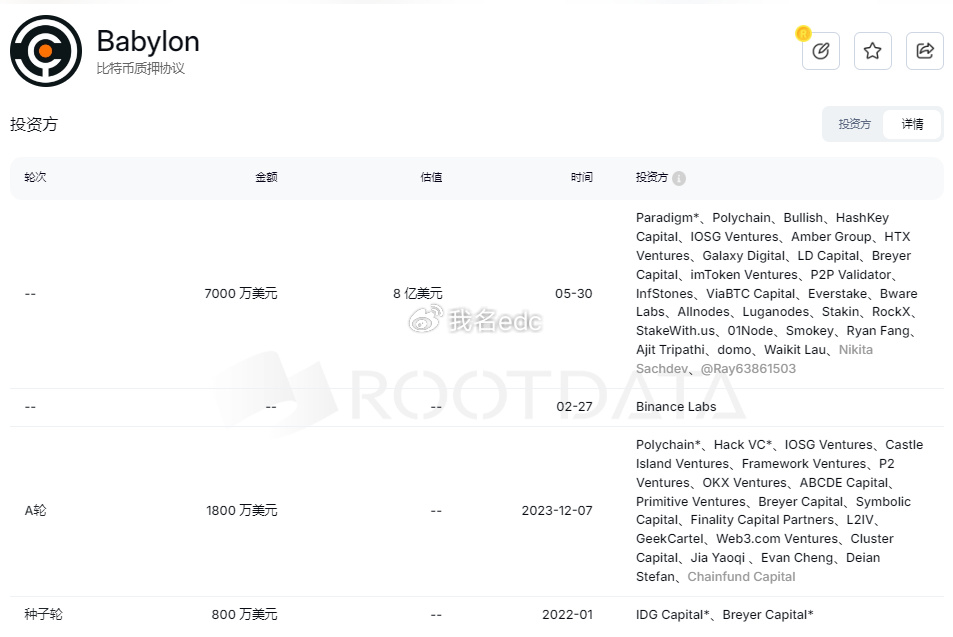Click the 2022-01 date cell

[567, 615]
